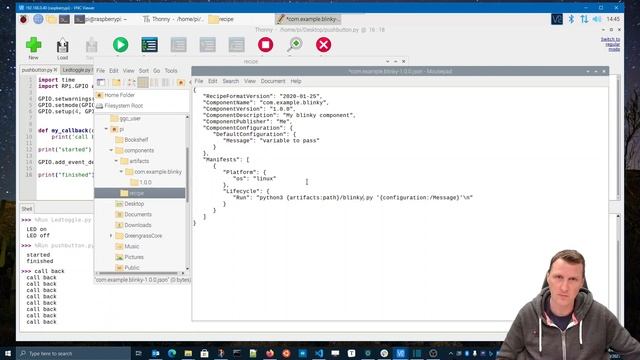640x360 pixels.
Task: Open the Raspberry Pi main menu
Action: [24, 19]
